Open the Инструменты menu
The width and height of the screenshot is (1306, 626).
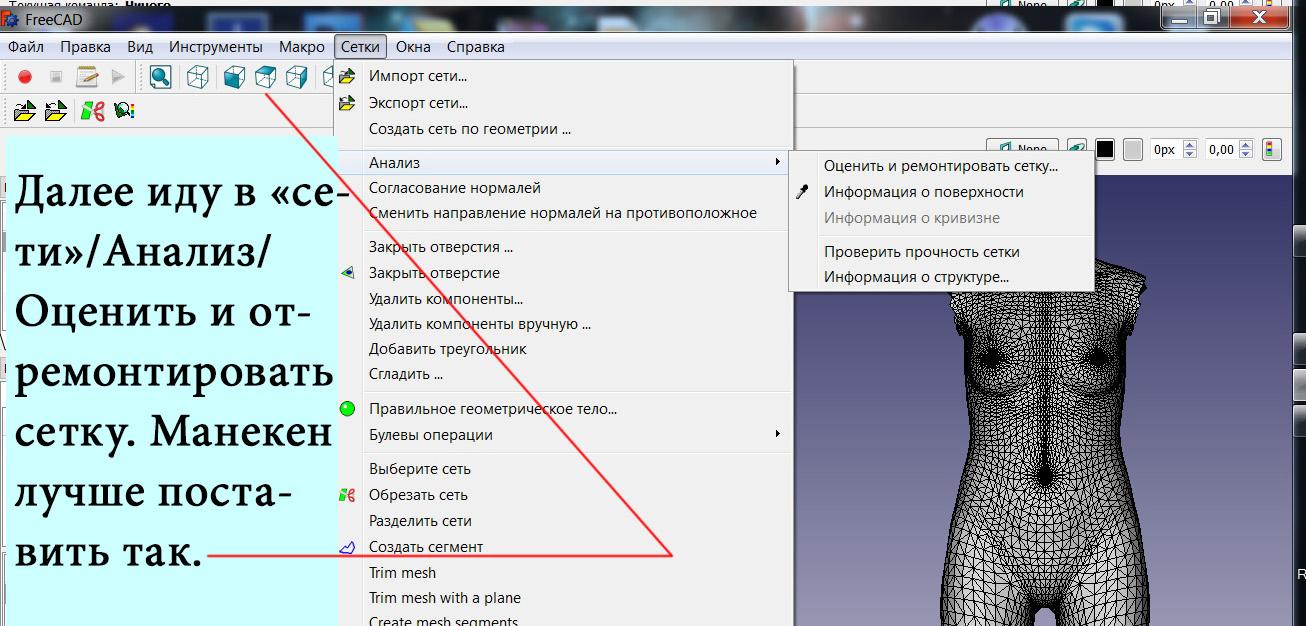(216, 47)
